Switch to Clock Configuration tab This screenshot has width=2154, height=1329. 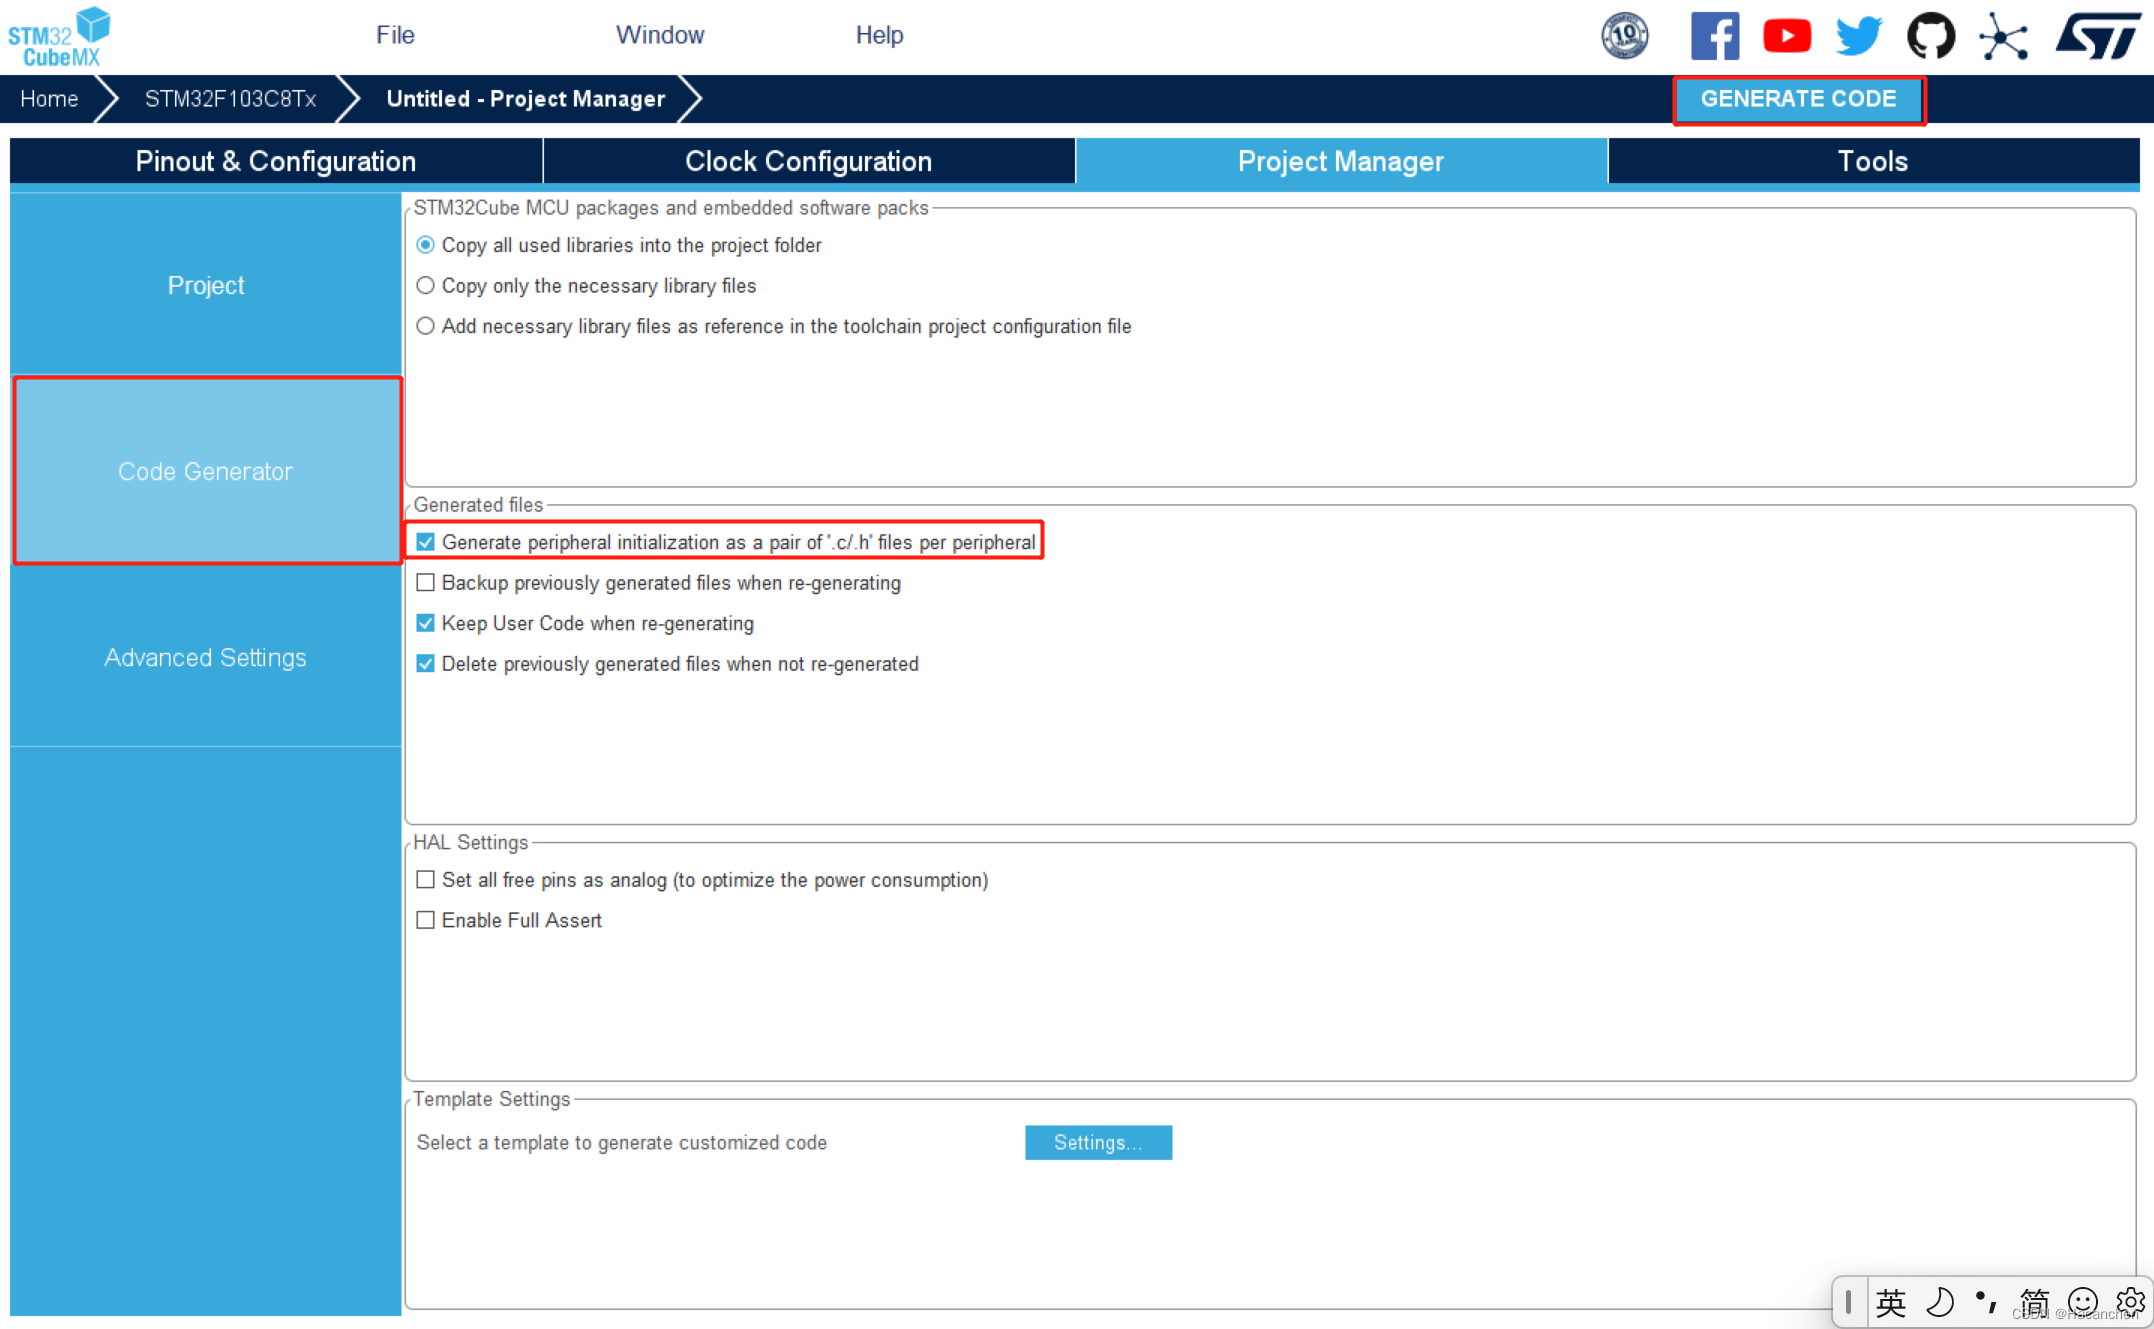click(808, 161)
